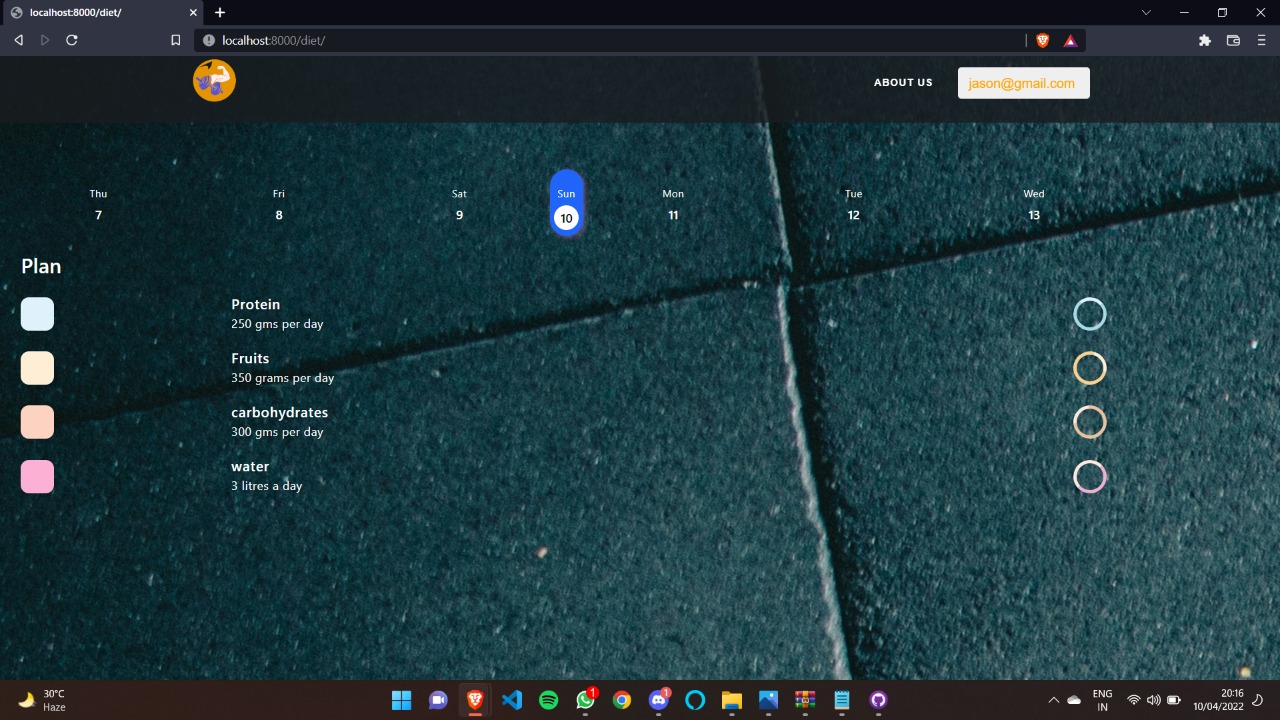Open Visual Studio Code from the taskbar
1280x720 pixels.
511,700
